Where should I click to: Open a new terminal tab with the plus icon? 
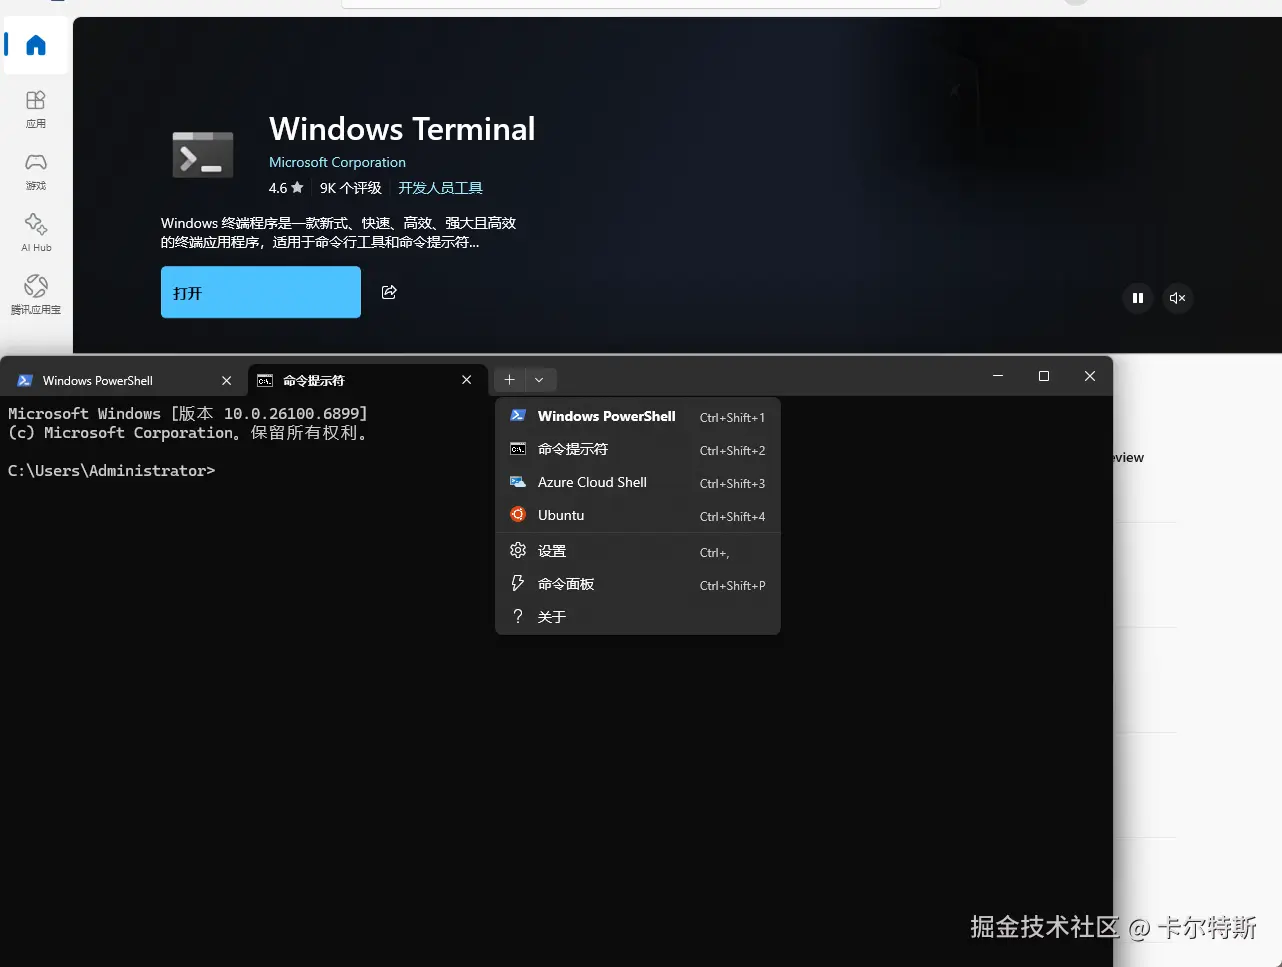pos(509,379)
